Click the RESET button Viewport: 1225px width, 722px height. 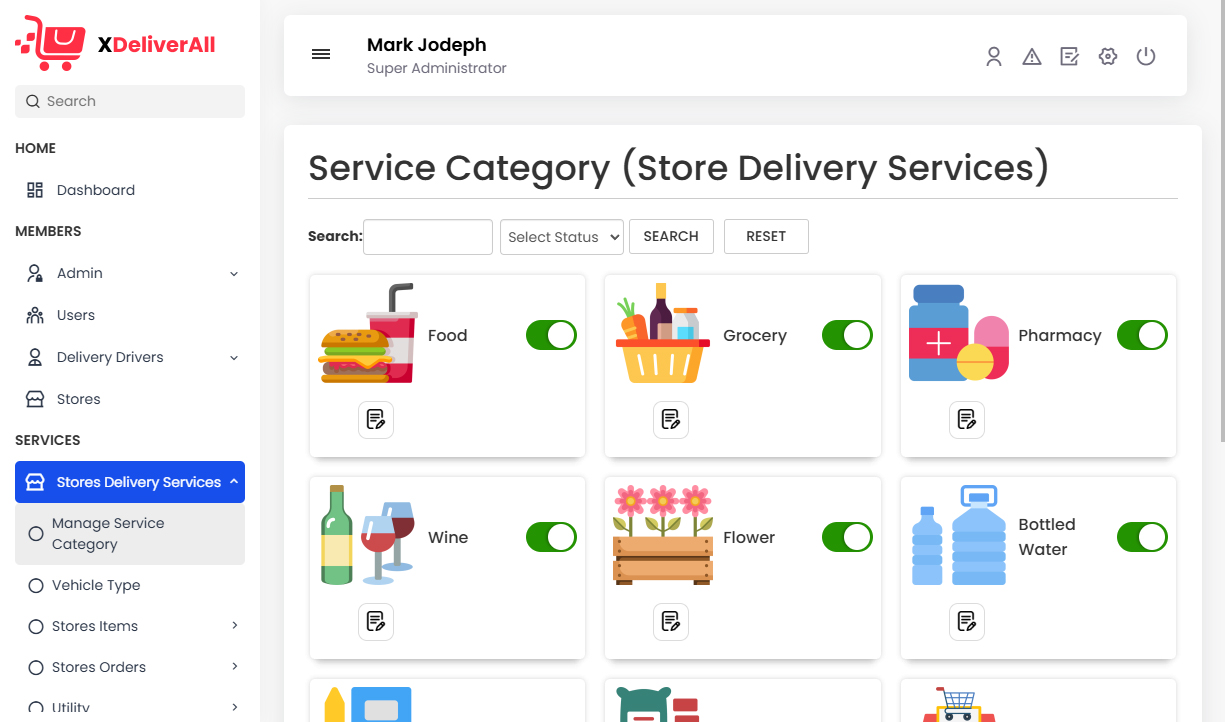click(x=766, y=237)
